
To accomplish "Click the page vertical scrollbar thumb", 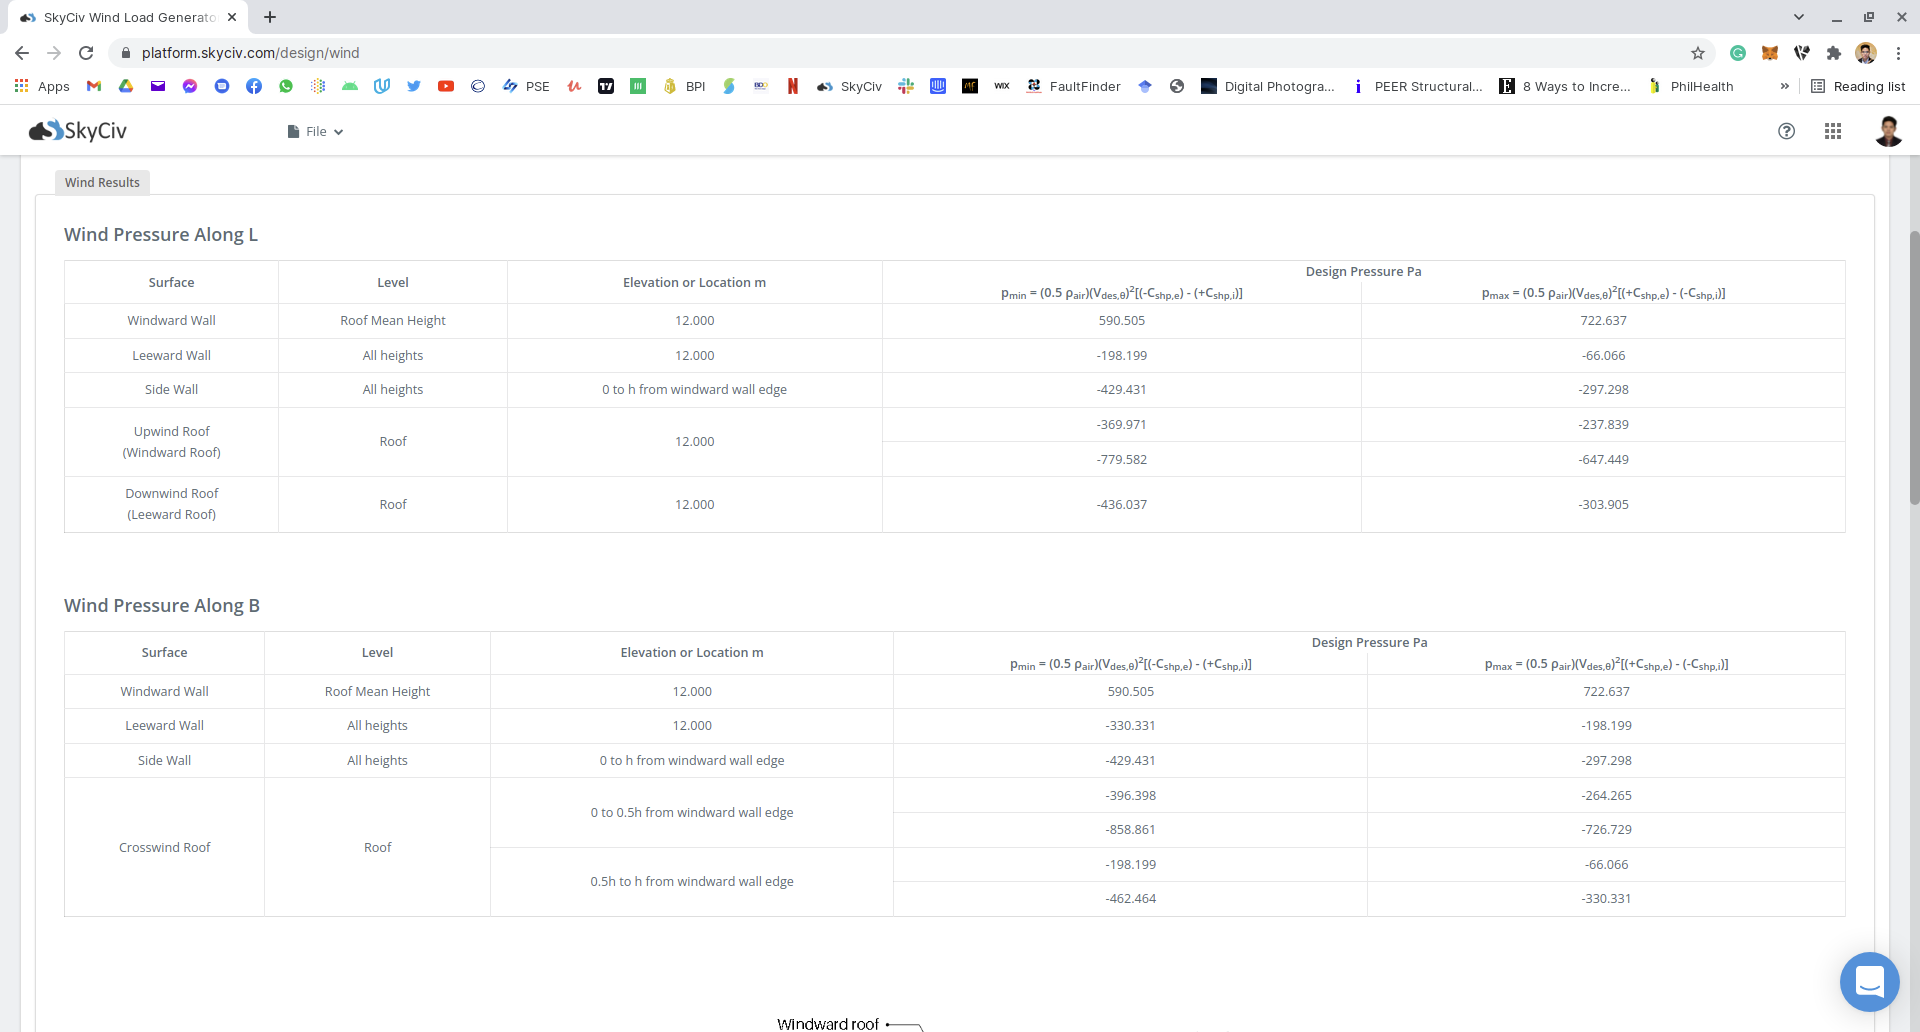I will coord(1914,370).
